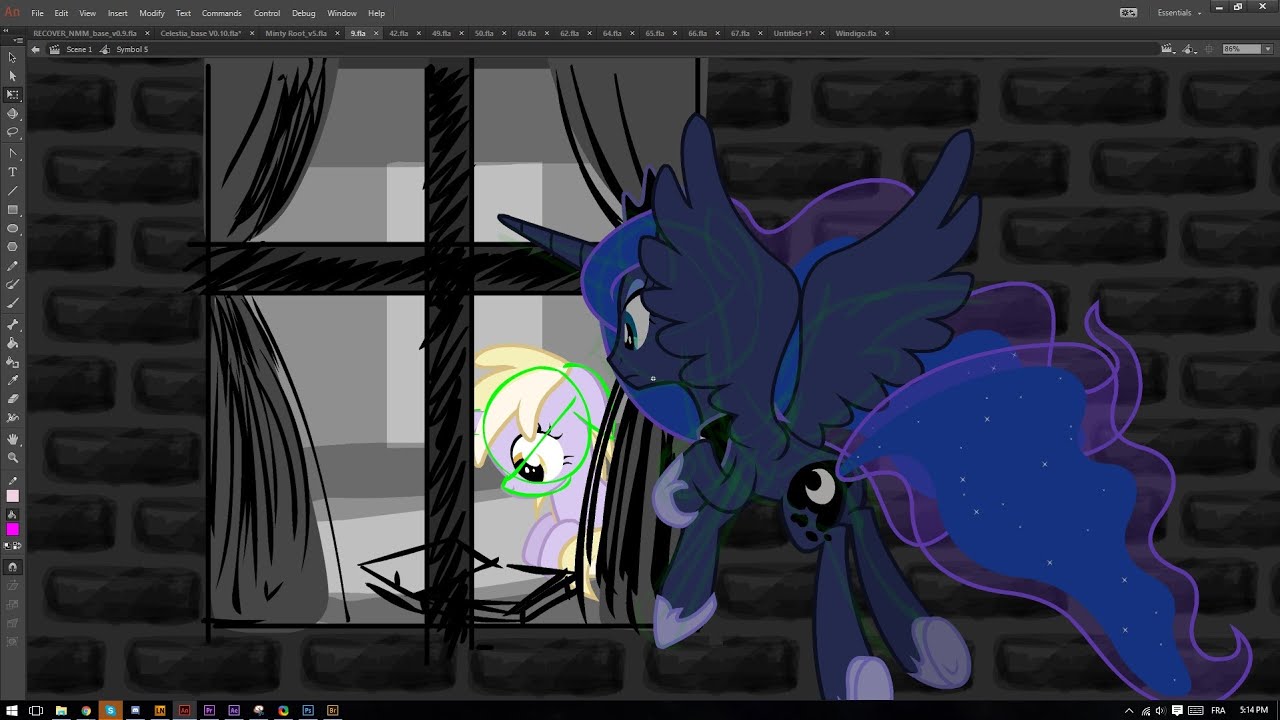1280x720 pixels.
Task: Open Adobe Bridge from the taskbar
Action: coord(333,710)
